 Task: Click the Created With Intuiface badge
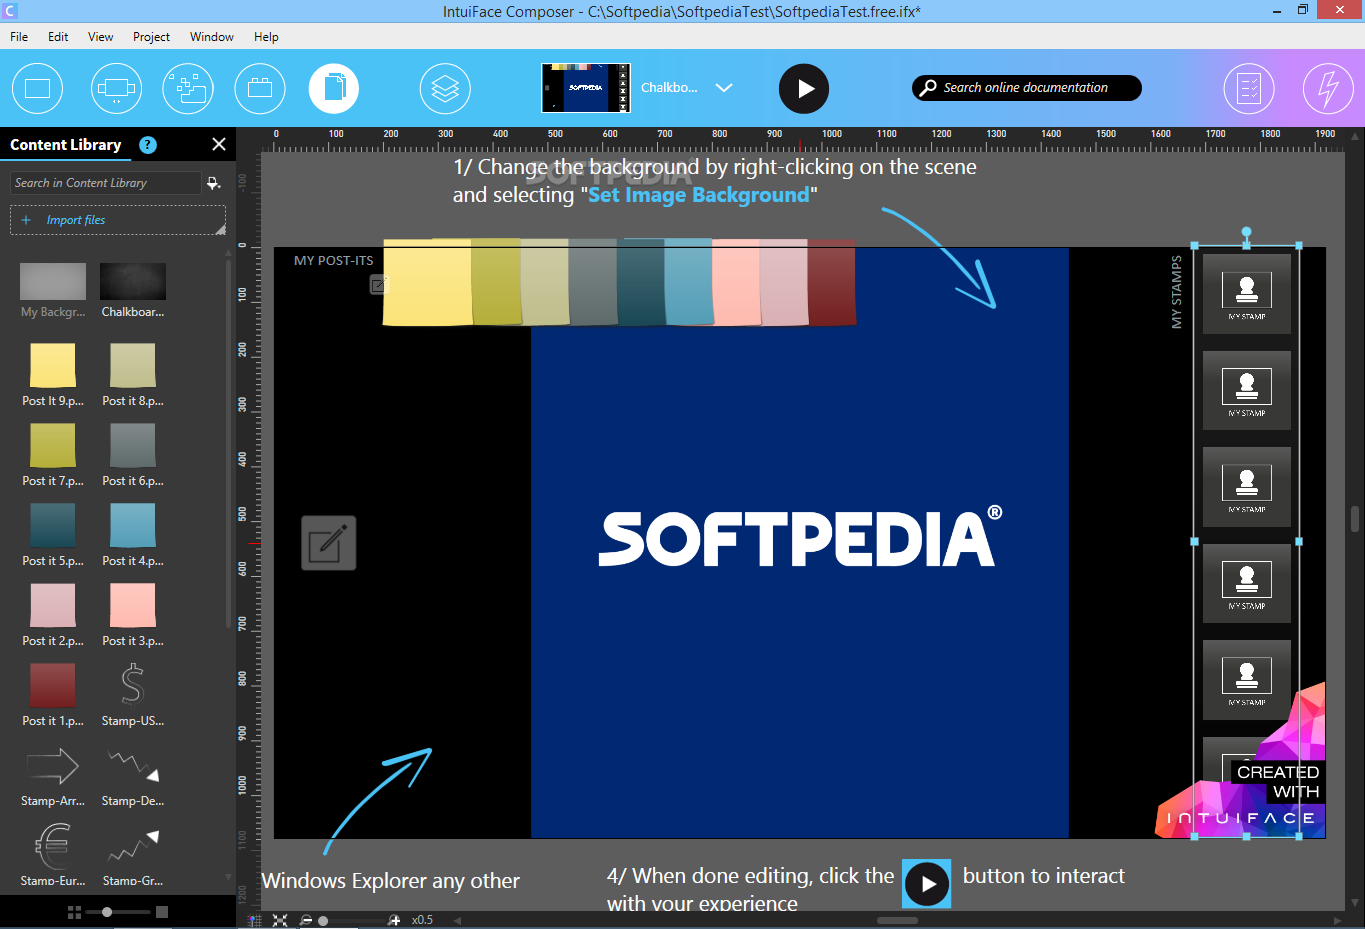tap(1242, 762)
